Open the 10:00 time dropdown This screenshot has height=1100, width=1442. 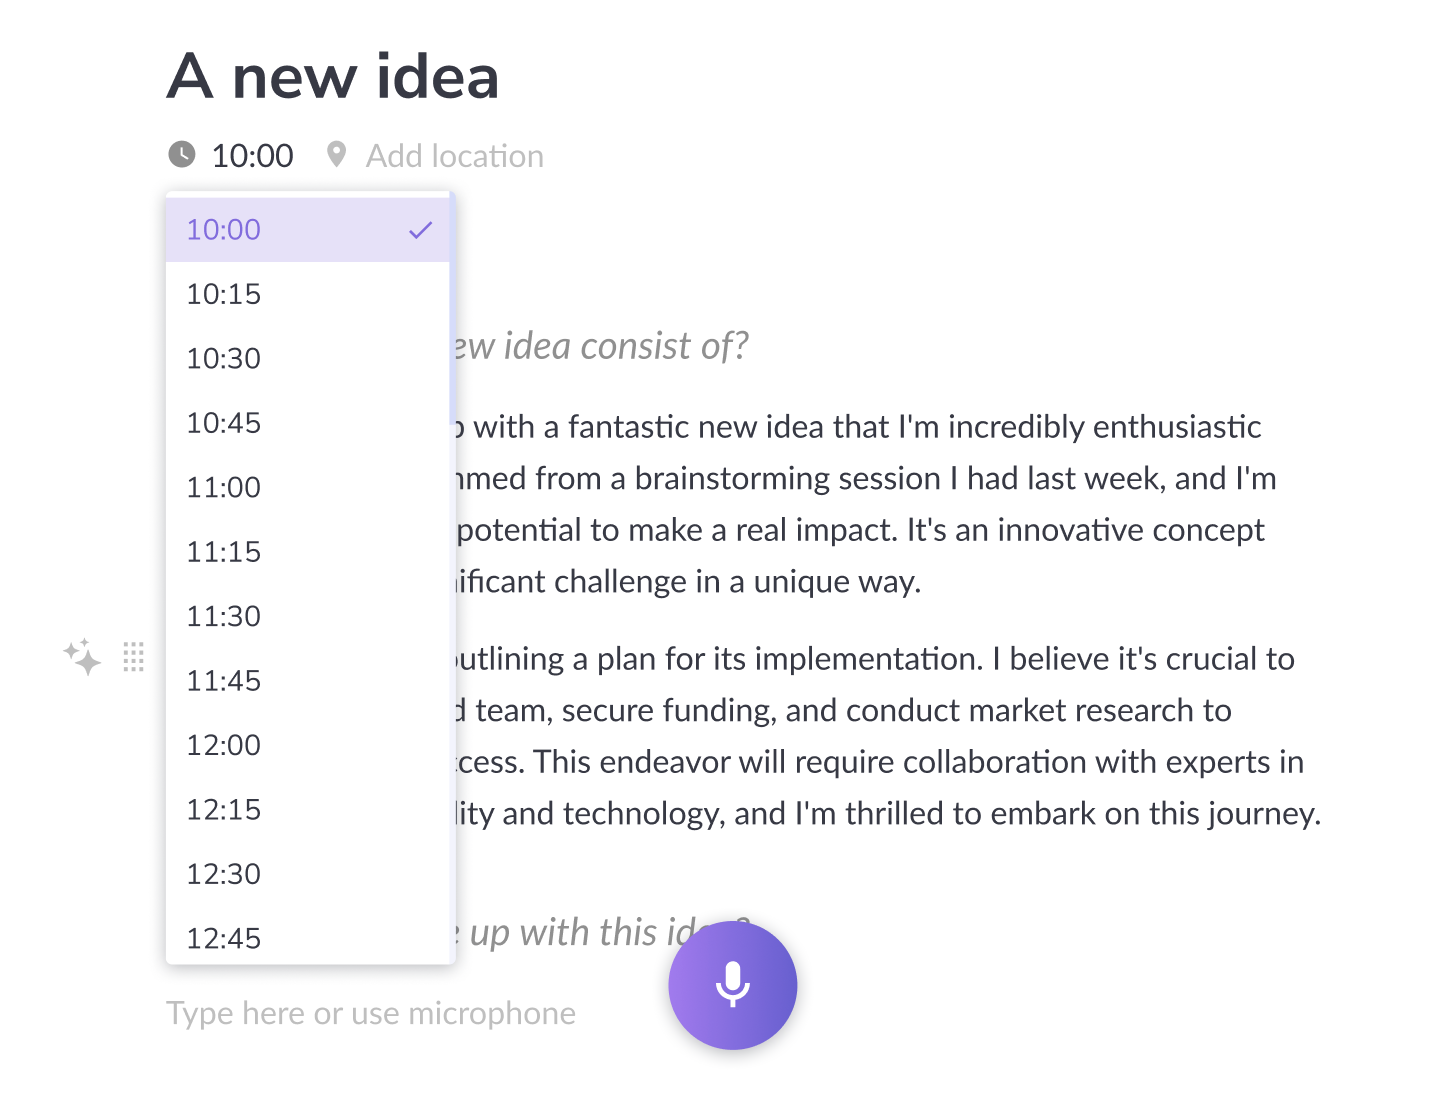tap(252, 156)
